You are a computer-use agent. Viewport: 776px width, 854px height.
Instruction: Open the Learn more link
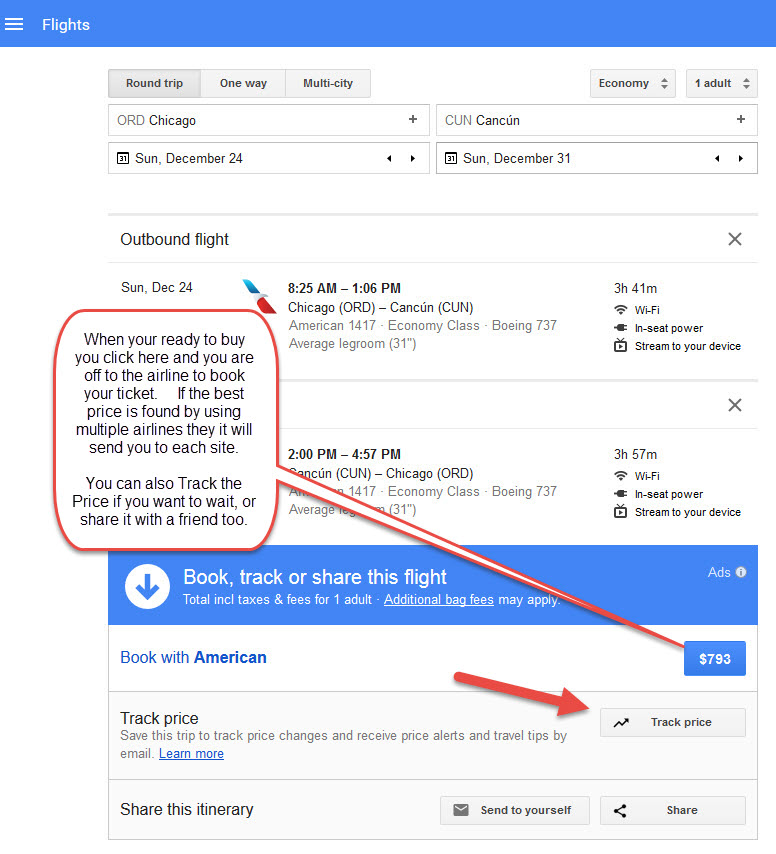(x=191, y=754)
